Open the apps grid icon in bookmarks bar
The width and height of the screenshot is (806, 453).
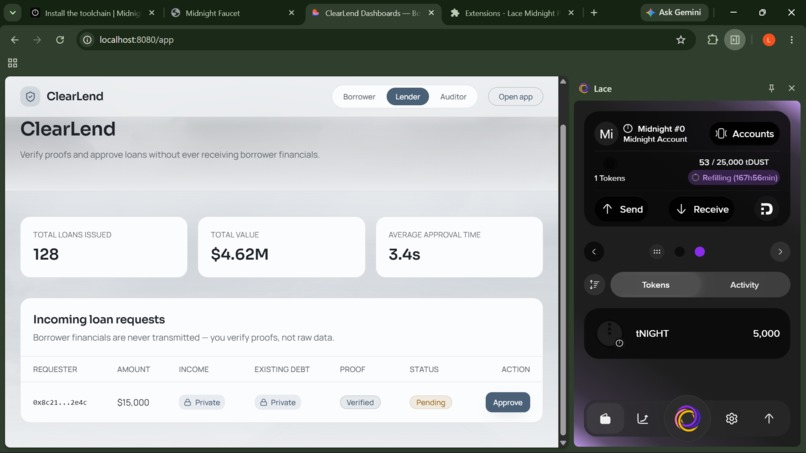(12, 63)
